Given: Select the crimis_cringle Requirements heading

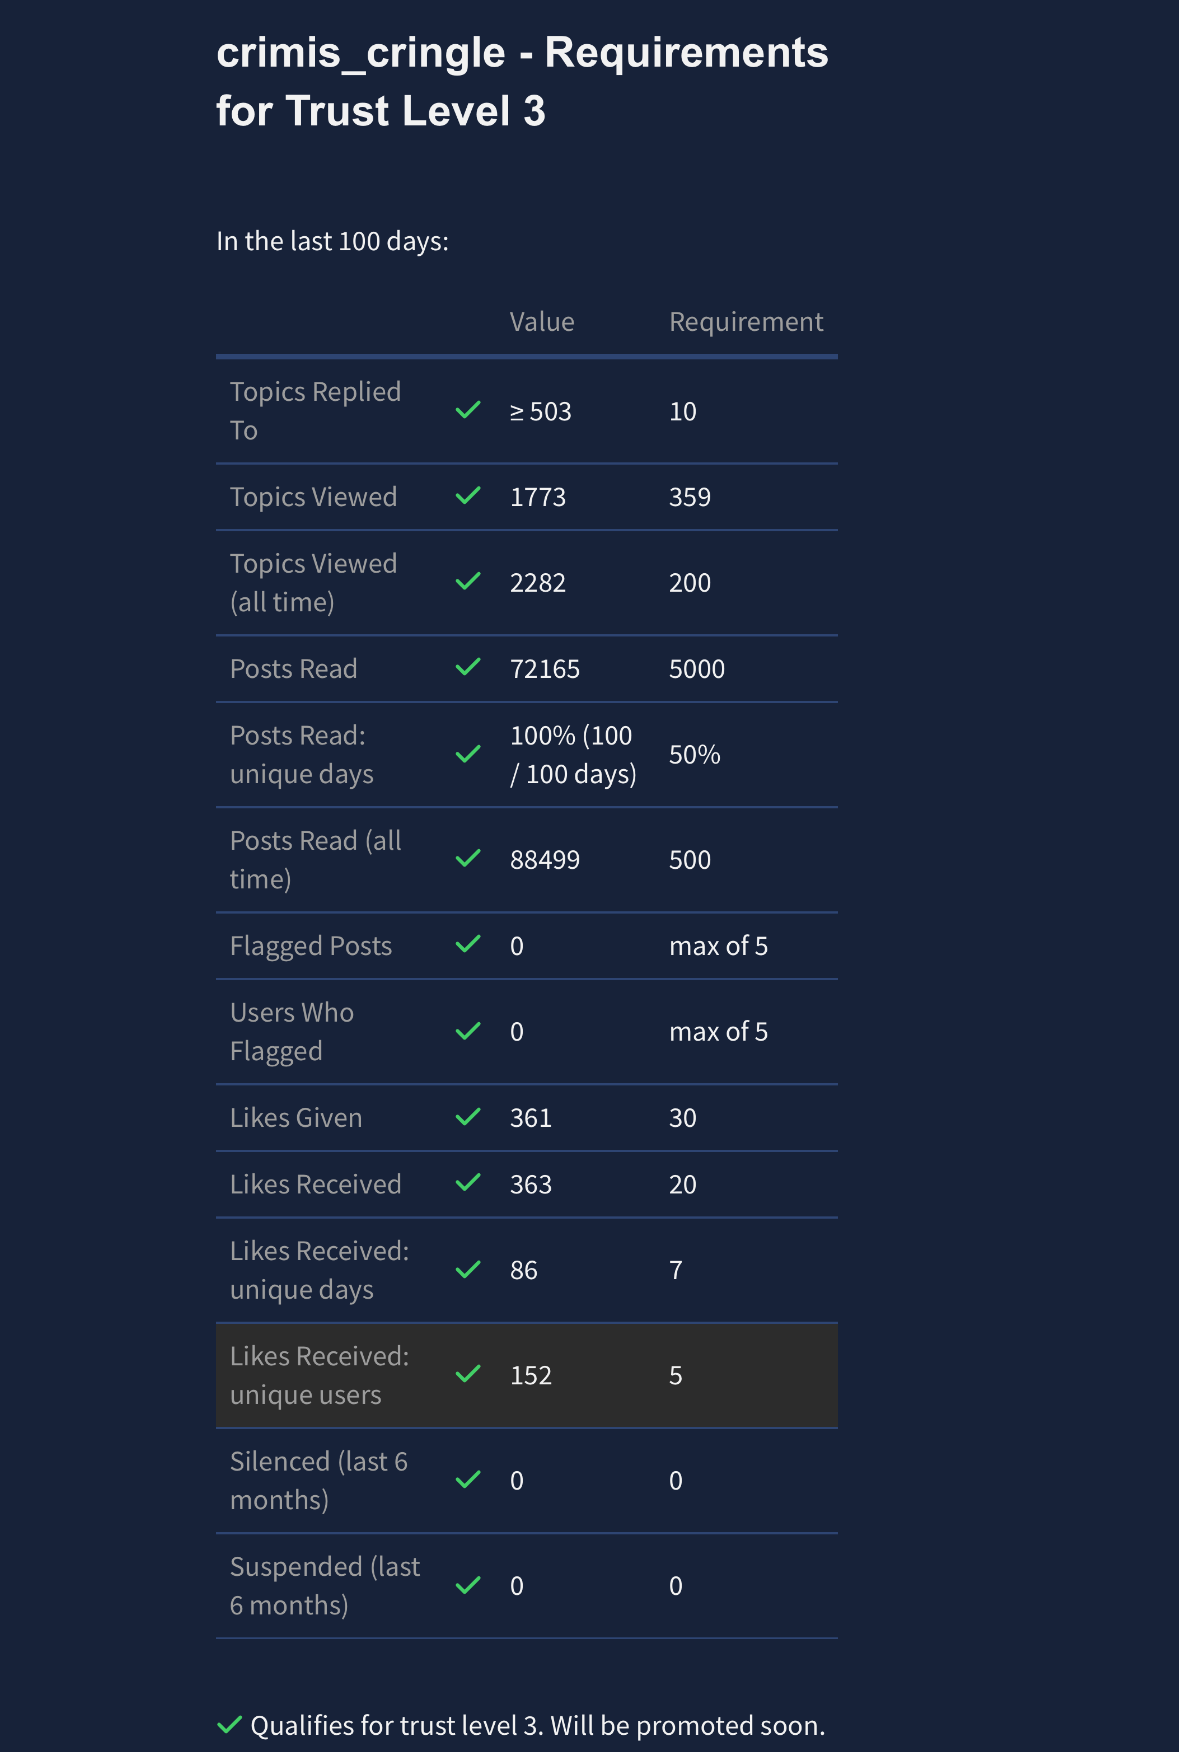Looking at the screenshot, I should point(522,81).
